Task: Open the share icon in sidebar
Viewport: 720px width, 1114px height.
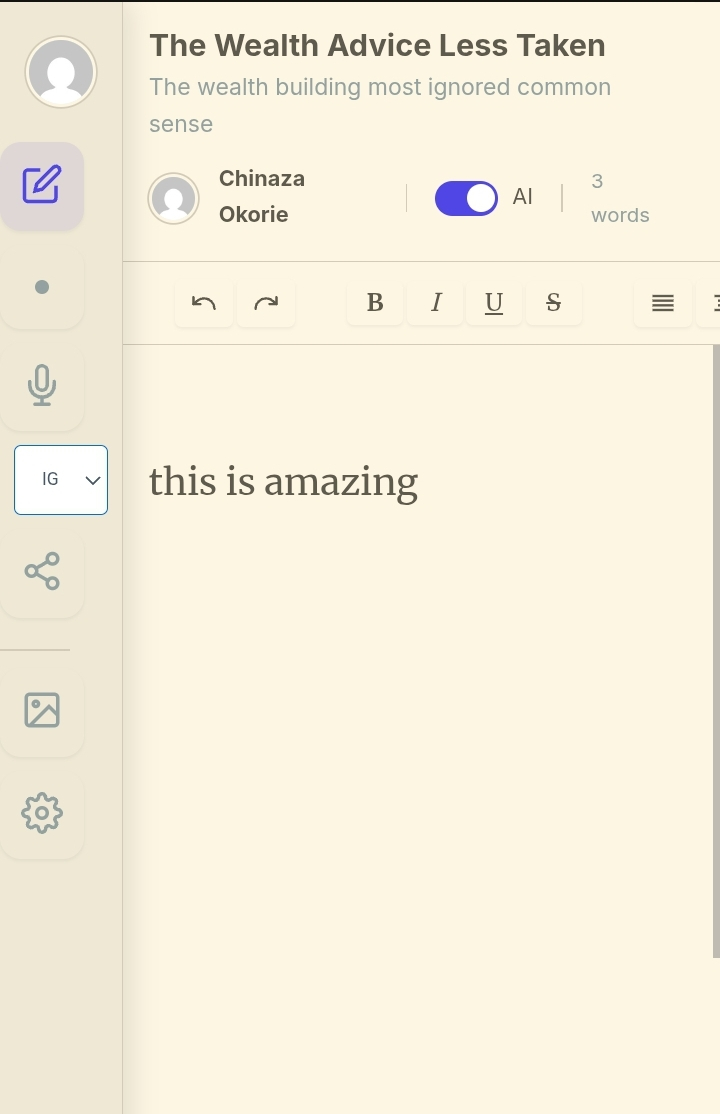Action: (x=42, y=571)
